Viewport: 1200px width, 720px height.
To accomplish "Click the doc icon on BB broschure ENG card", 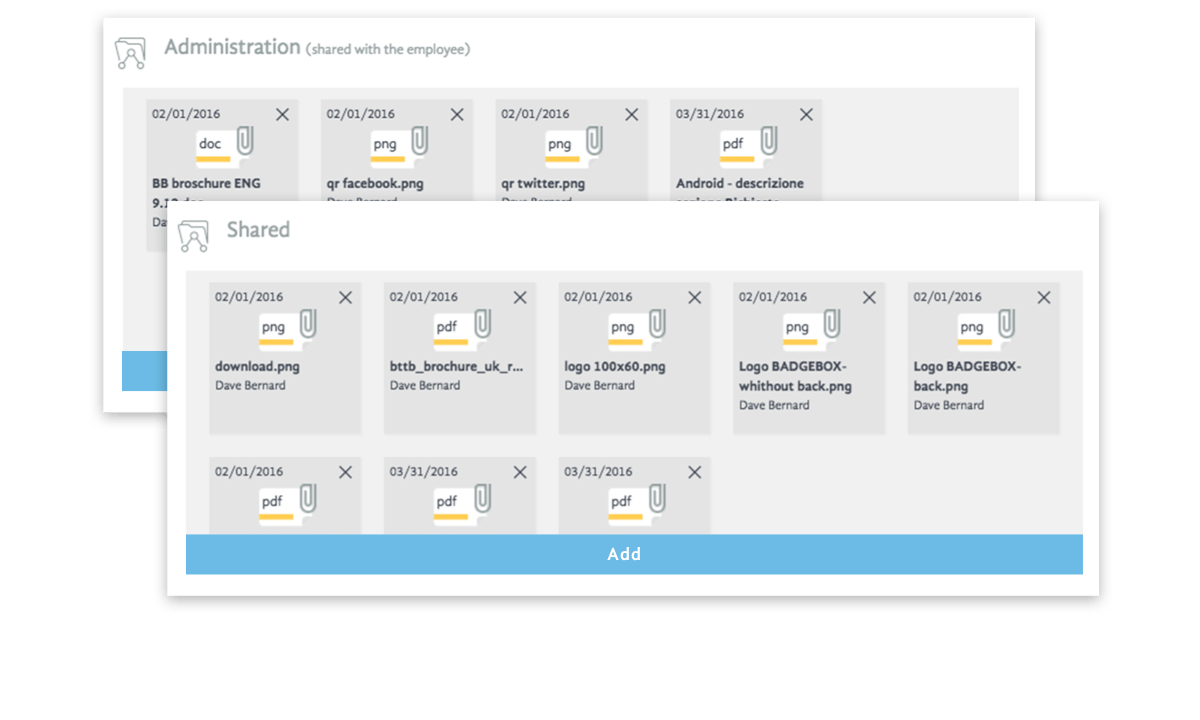I will tap(210, 143).
